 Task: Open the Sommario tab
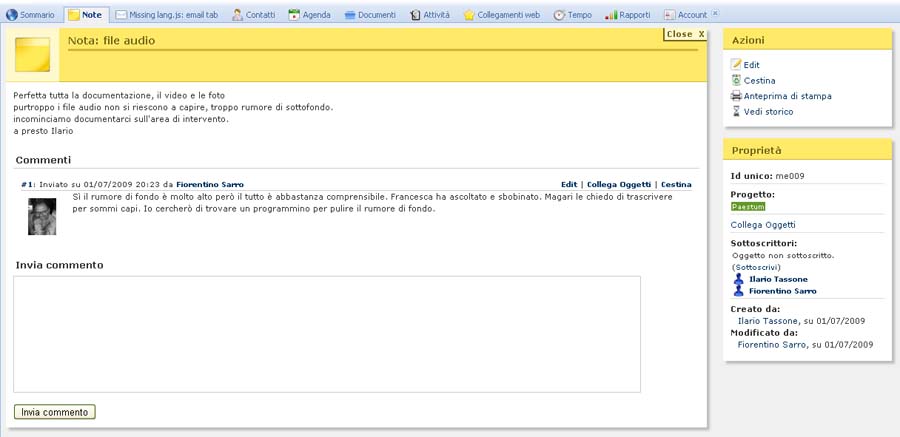point(30,15)
